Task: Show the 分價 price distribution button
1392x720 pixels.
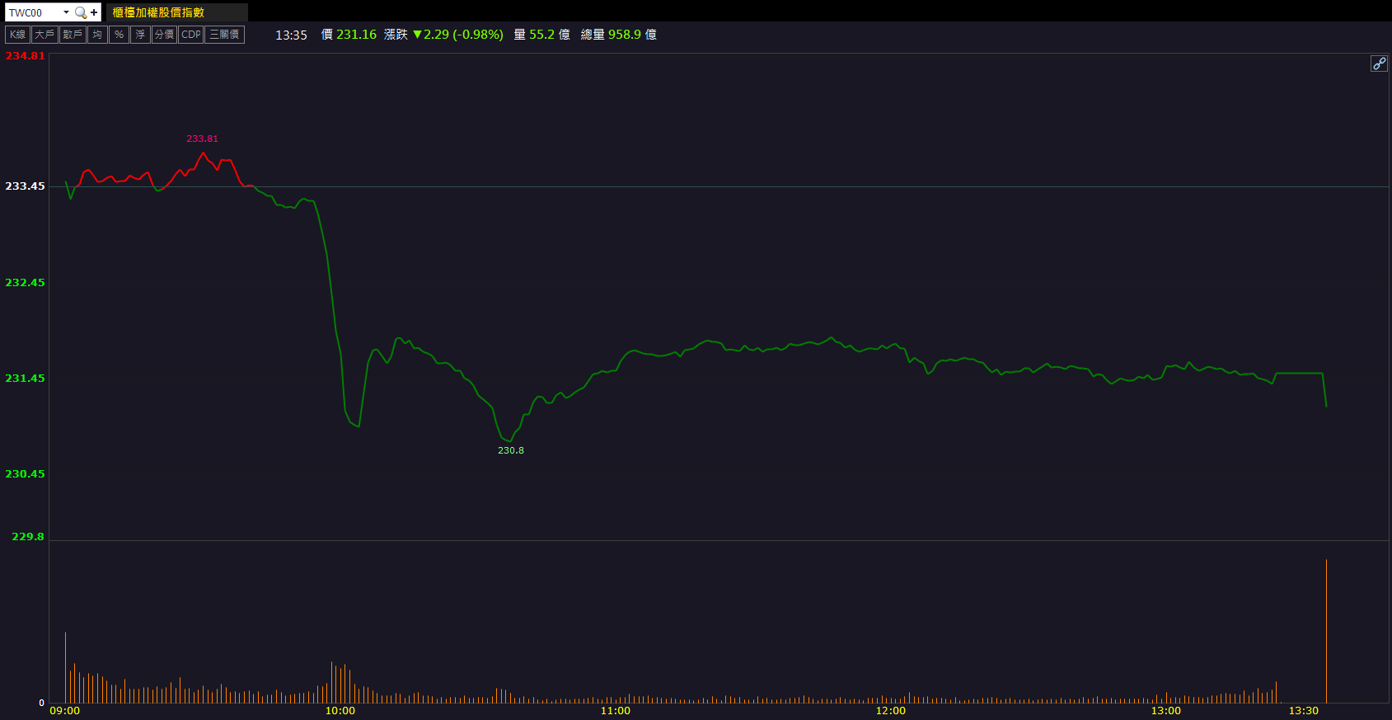Action: pyautogui.click(x=164, y=34)
